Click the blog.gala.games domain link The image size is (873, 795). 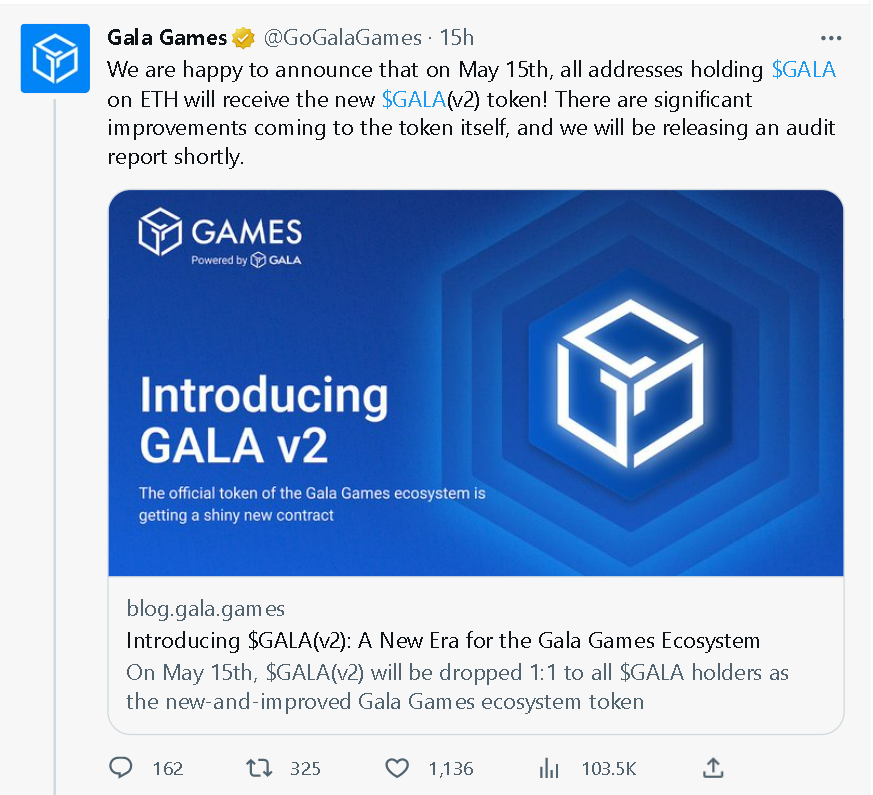click(x=205, y=608)
